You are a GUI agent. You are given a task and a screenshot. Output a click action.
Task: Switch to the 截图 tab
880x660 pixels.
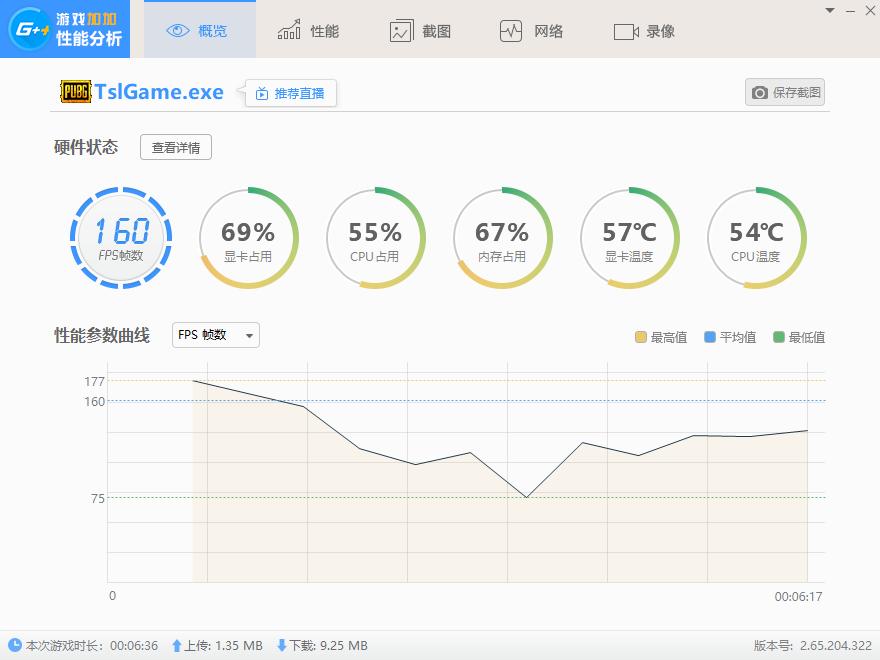[421, 30]
